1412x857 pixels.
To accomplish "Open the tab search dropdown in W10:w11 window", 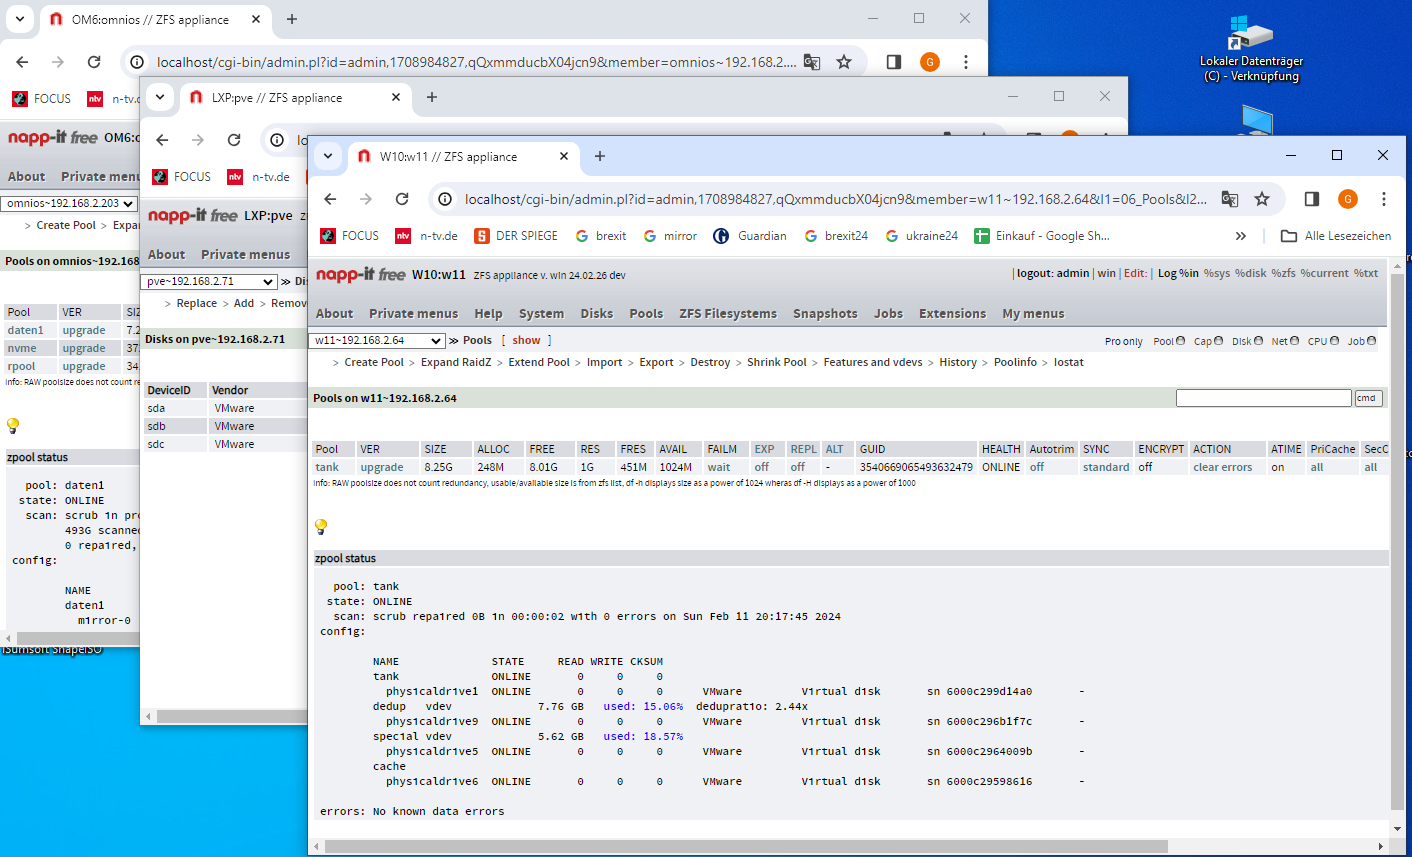I will coord(328,156).
